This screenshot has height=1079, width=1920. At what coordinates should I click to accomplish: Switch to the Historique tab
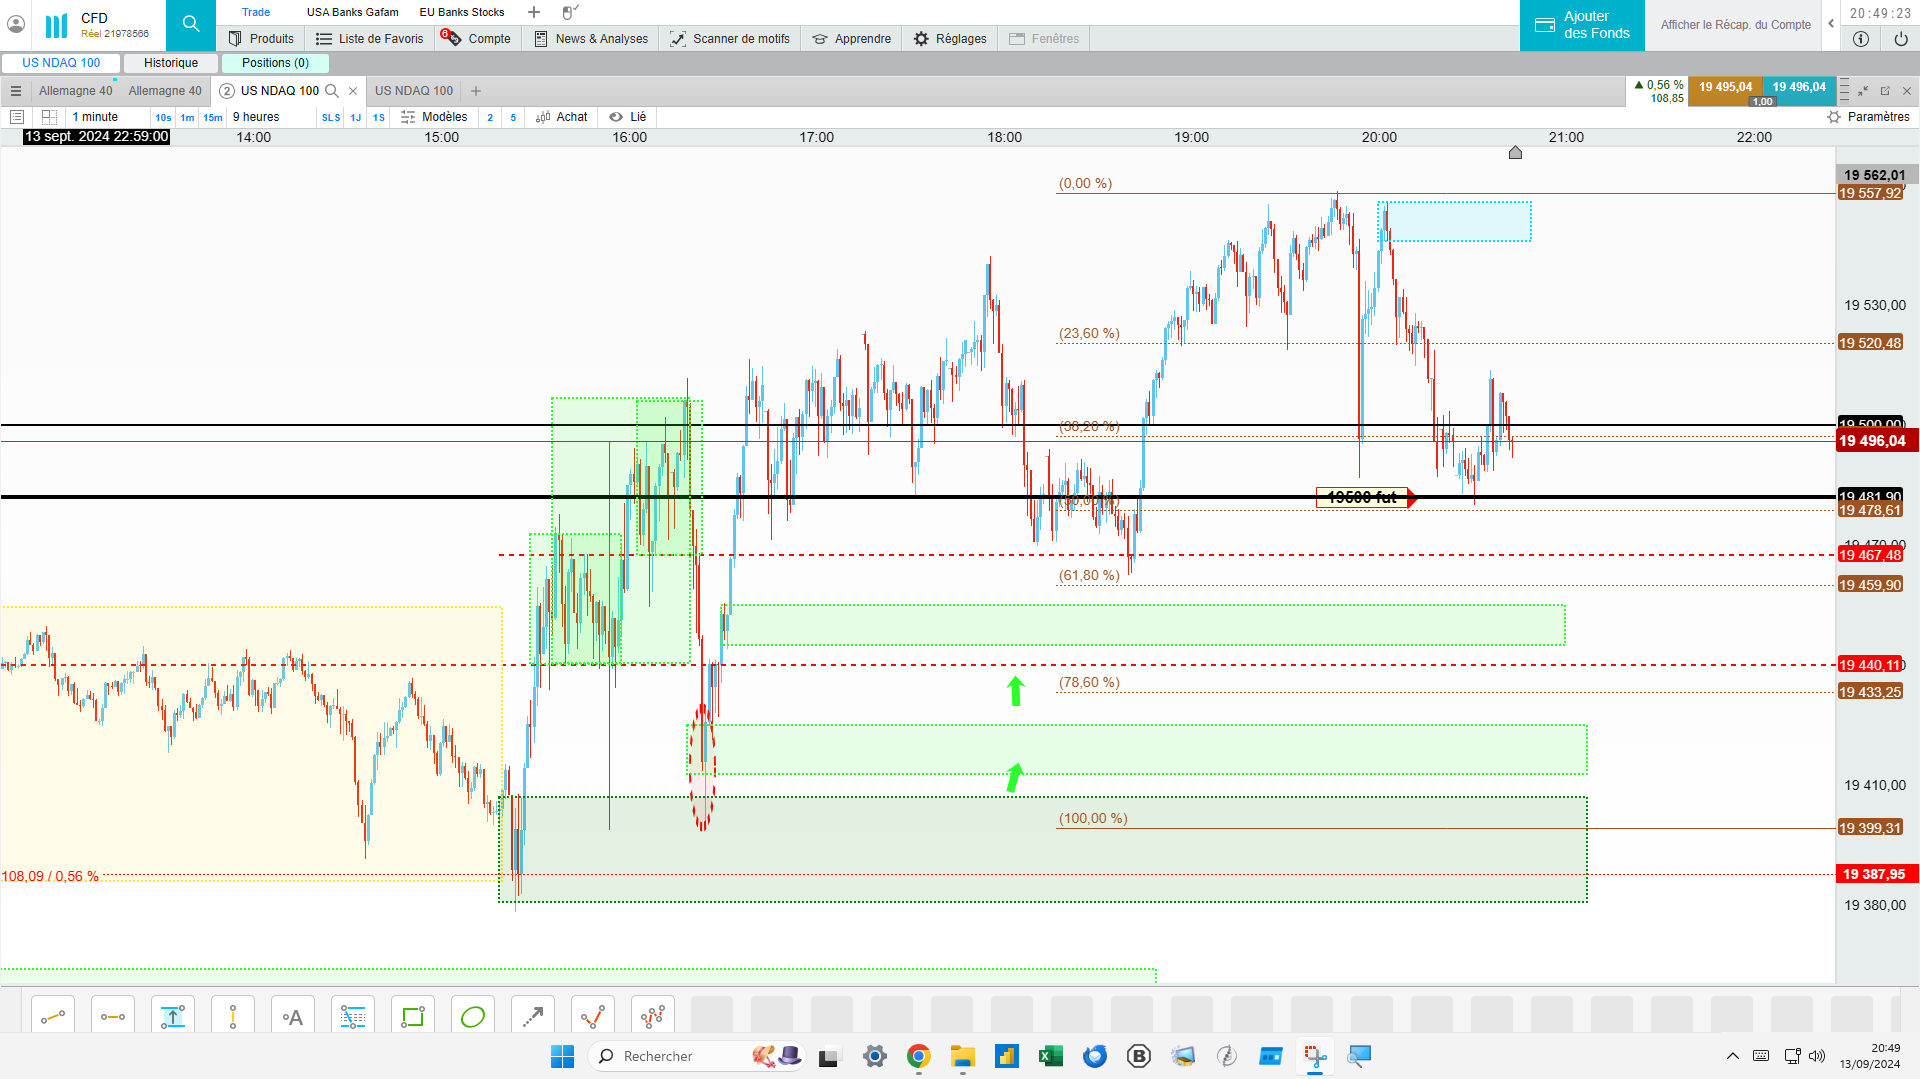[171, 63]
